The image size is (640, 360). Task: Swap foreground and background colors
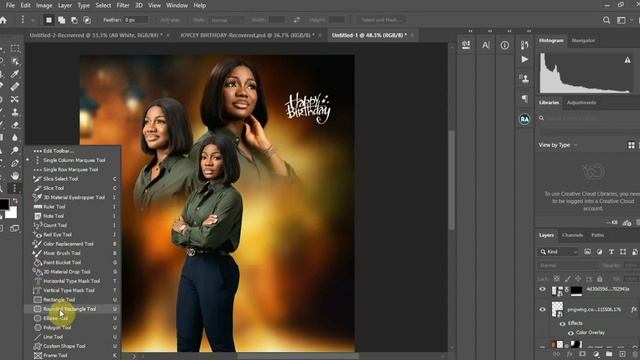[x=15, y=200]
